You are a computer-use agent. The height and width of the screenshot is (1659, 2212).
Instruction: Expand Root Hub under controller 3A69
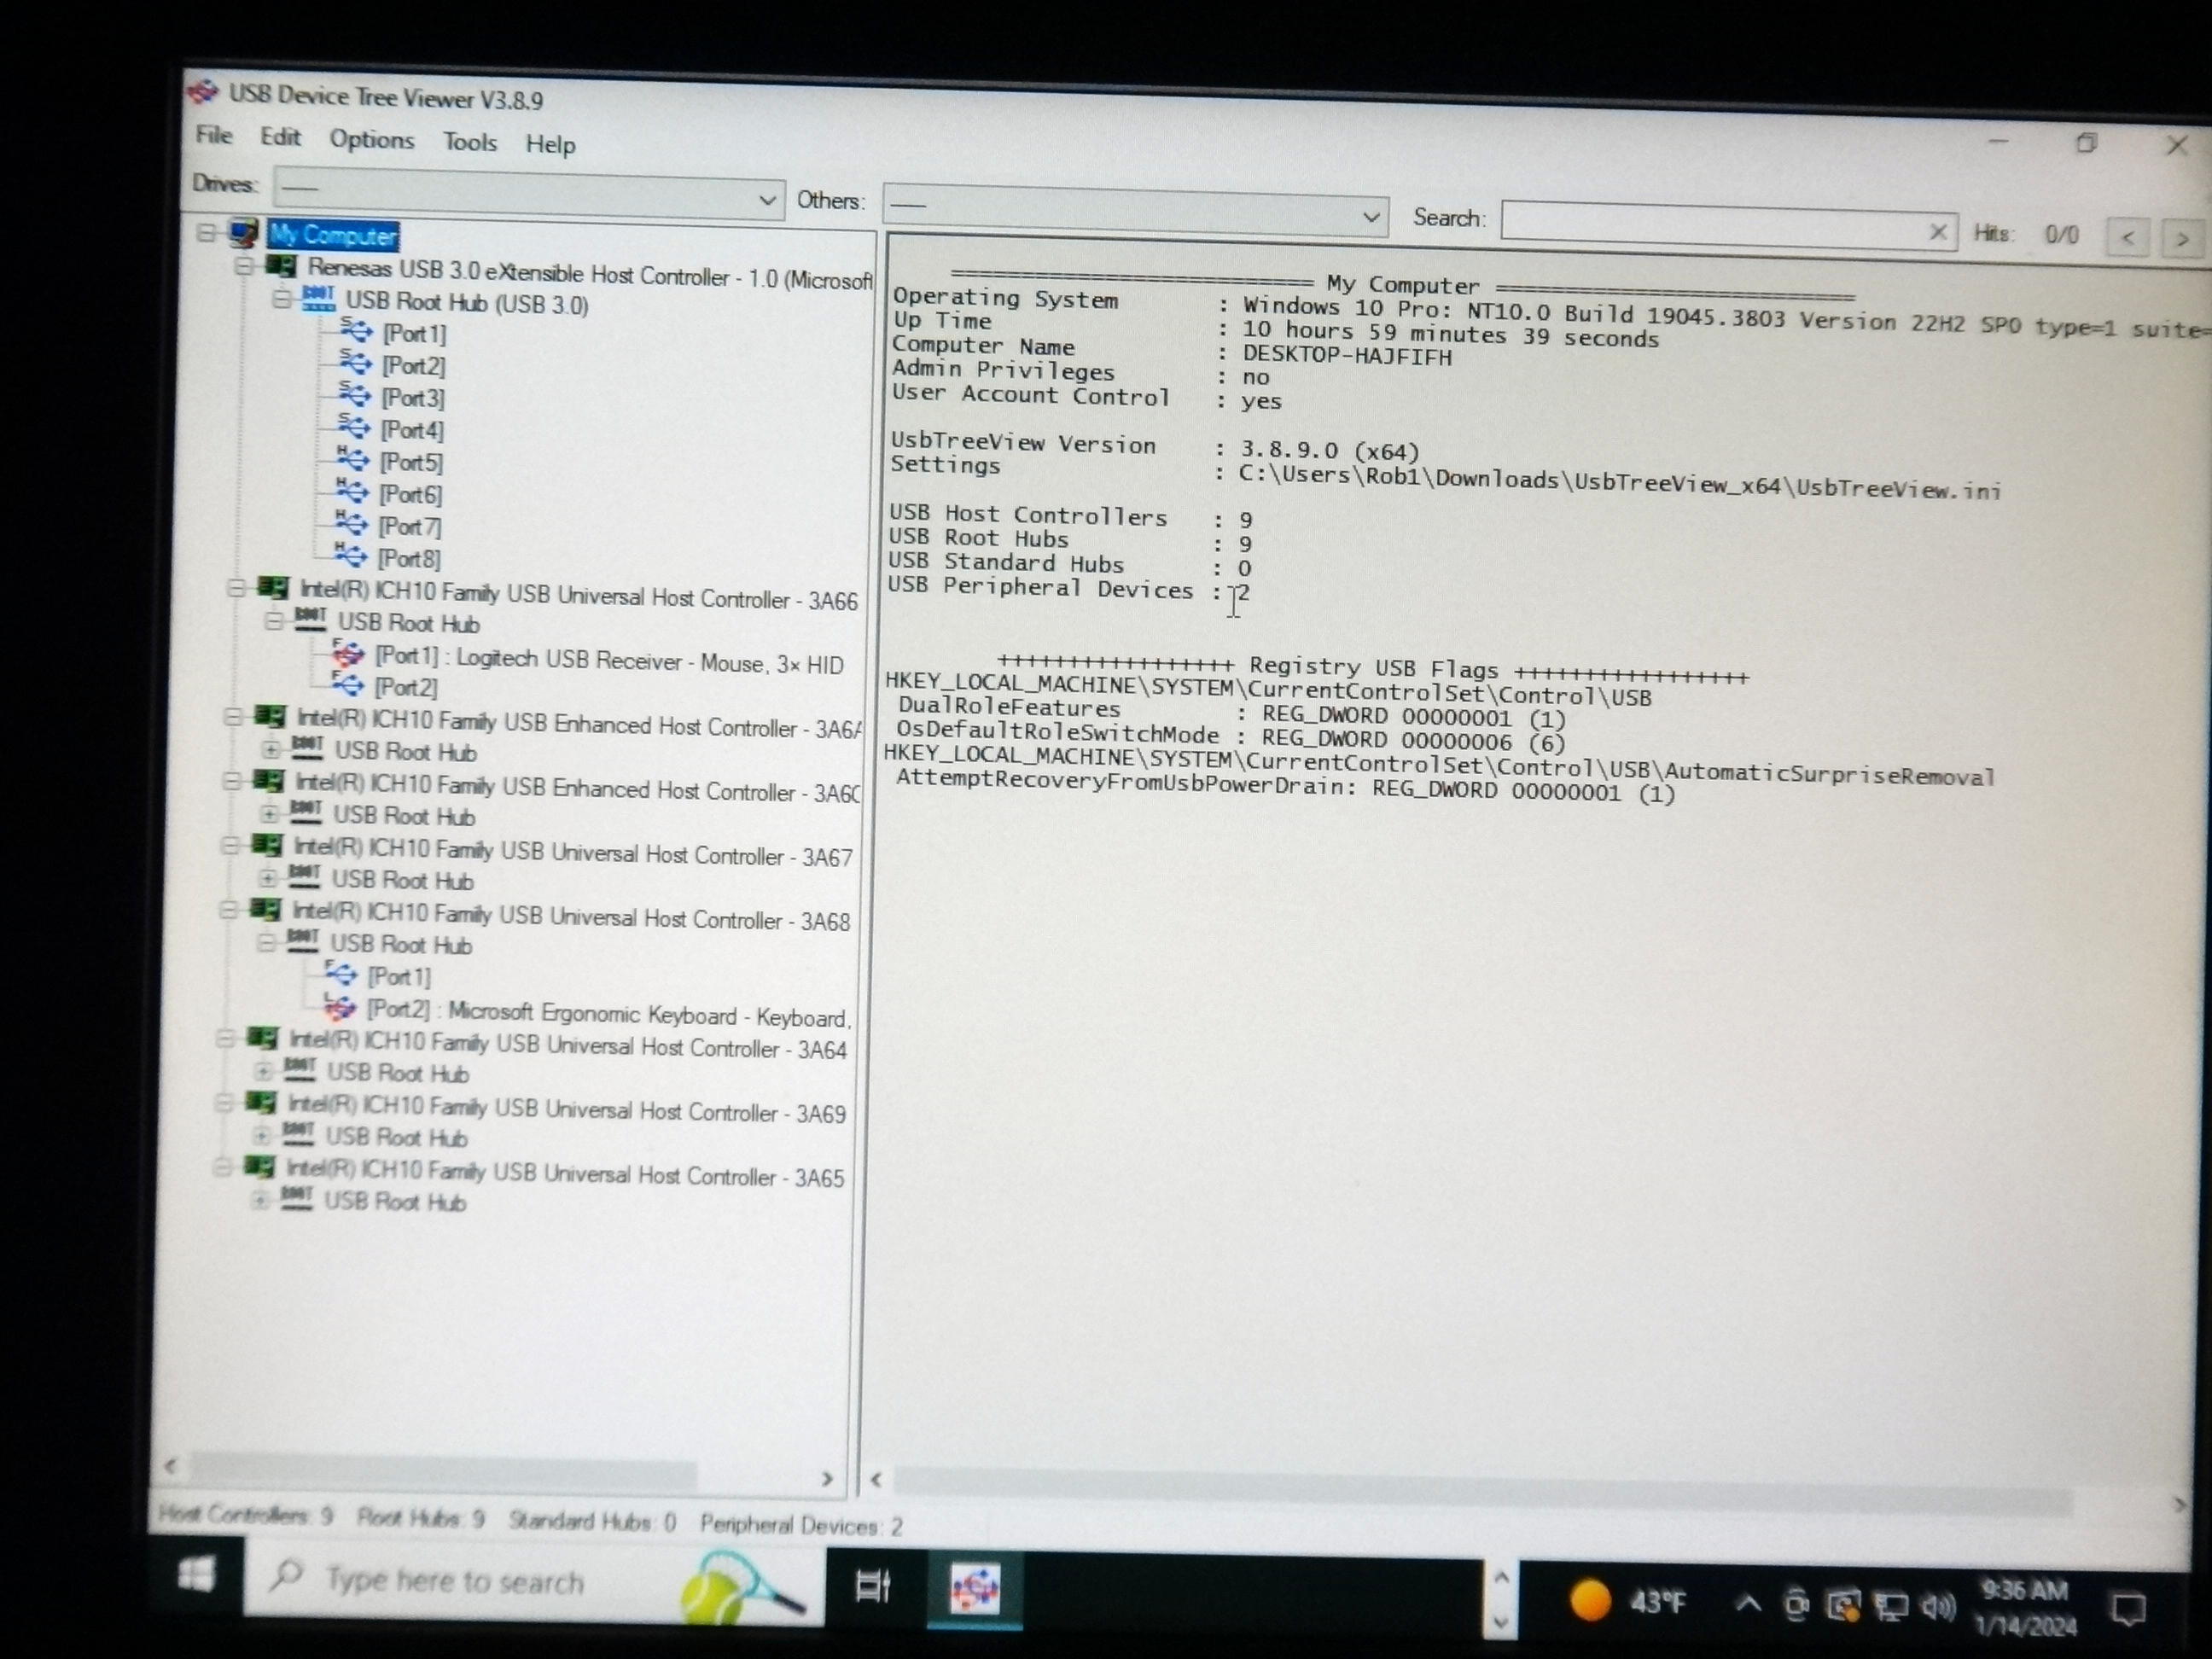[x=260, y=1135]
